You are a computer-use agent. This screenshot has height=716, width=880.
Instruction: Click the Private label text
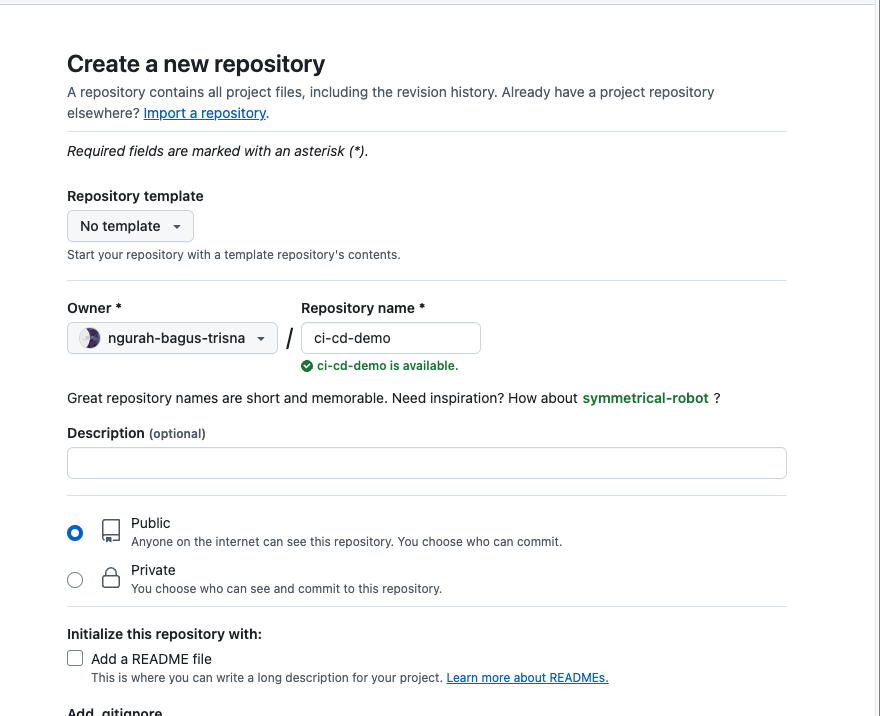pos(153,570)
